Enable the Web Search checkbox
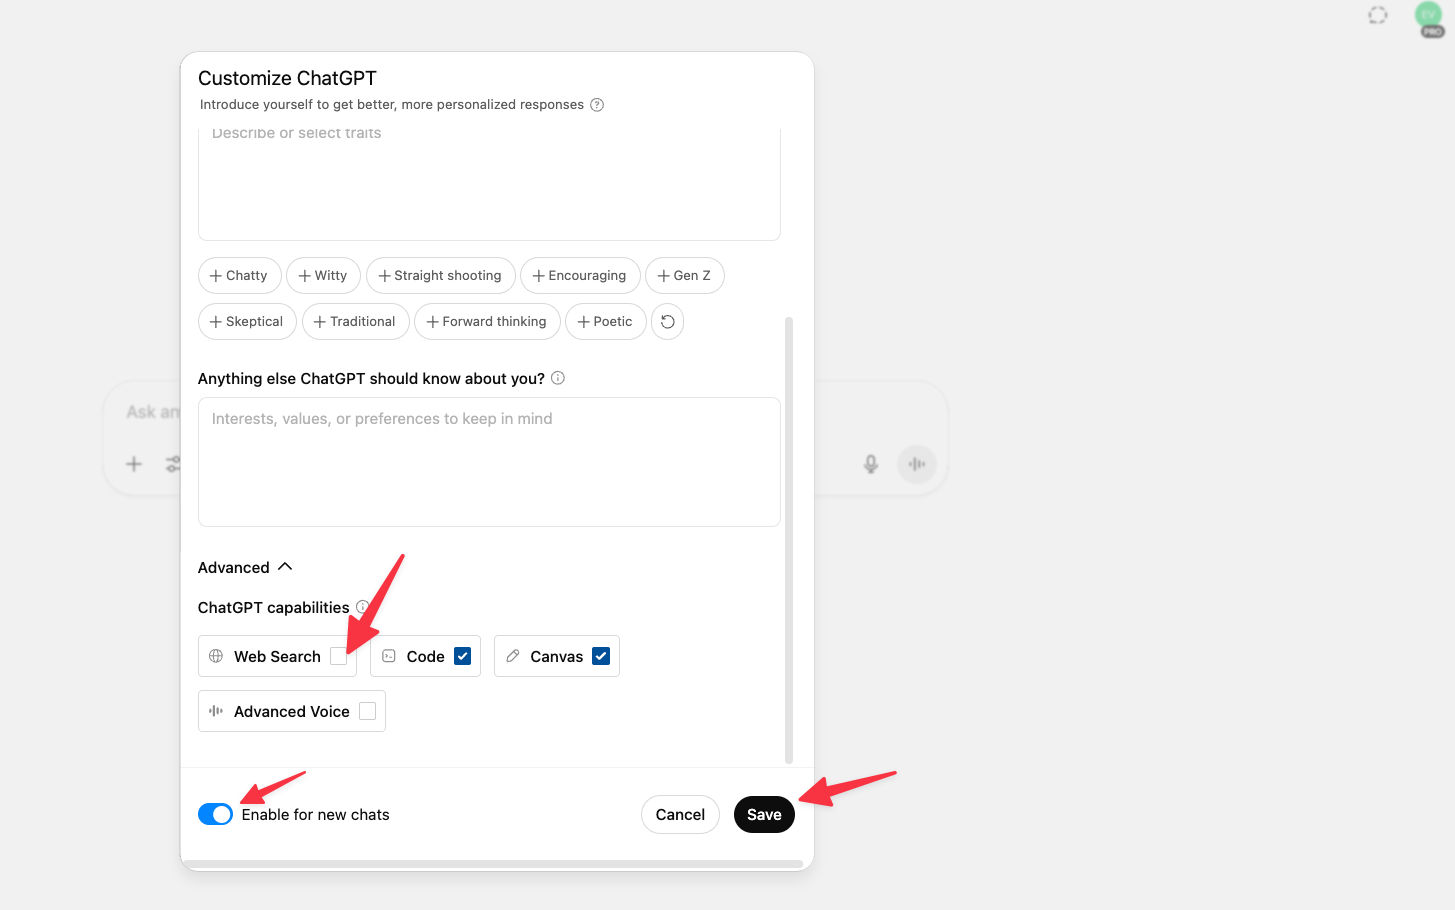The image size is (1455, 910). pyautogui.click(x=339, y=656)
